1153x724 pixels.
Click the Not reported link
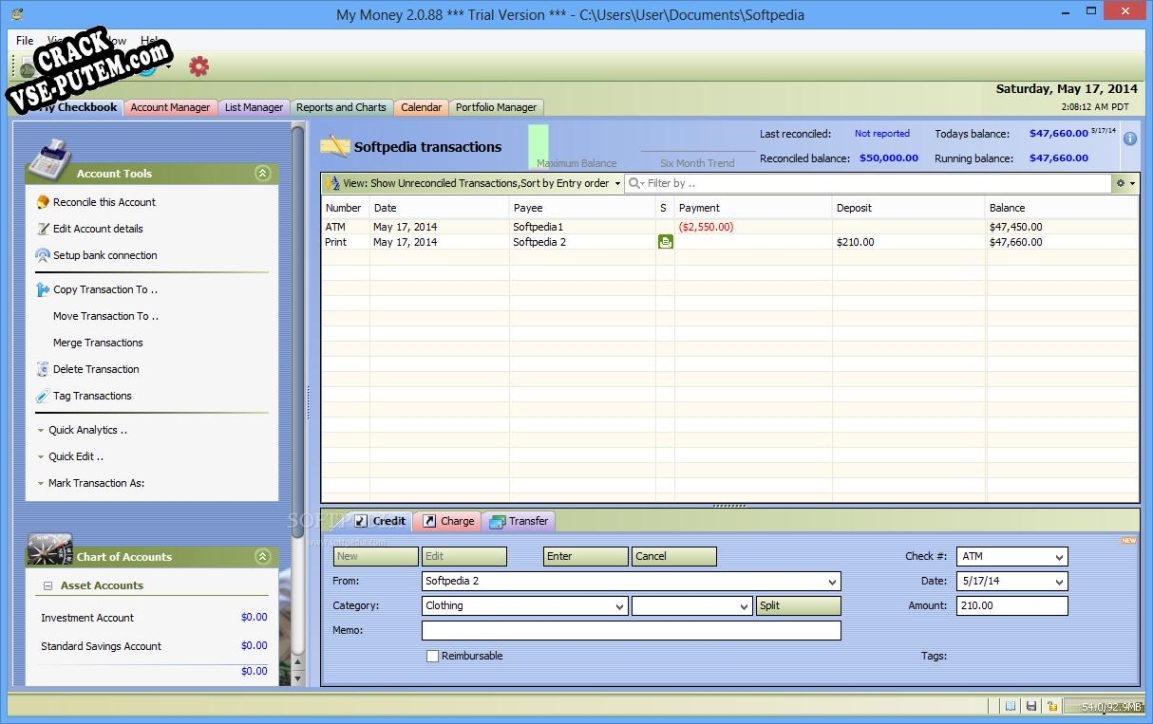(x=882, y=134)
